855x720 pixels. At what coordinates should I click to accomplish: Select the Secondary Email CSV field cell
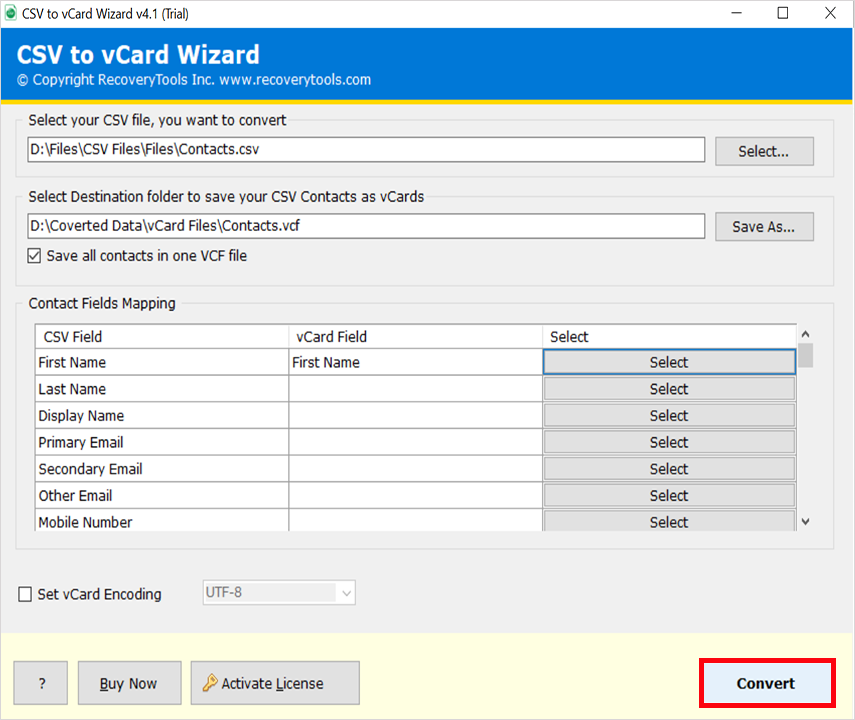(x=162, y=469)
